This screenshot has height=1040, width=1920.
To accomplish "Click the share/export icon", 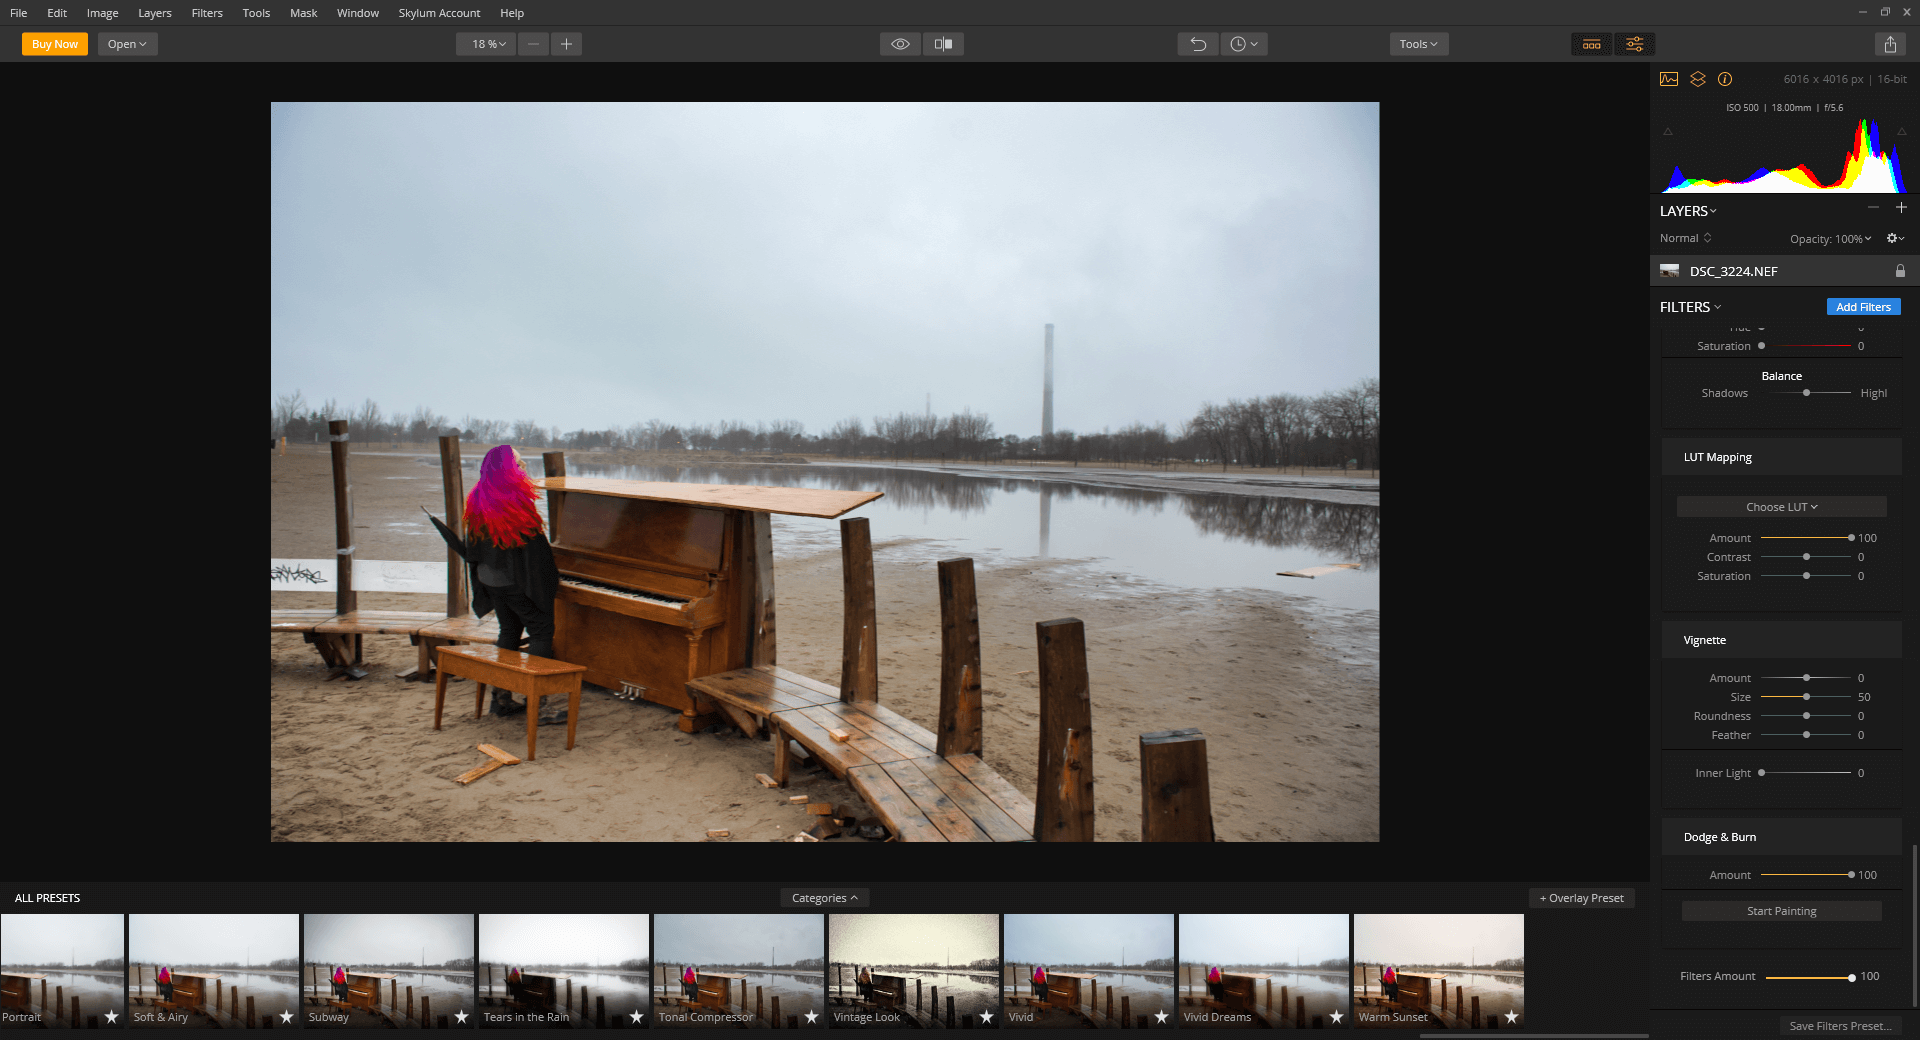I will coord(1890,44).
